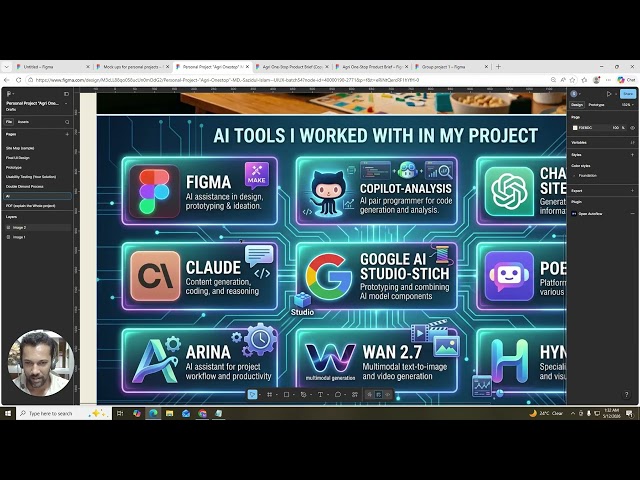Open the Actions tool in toolbar
Image resolution: width=640 pixels, height=480 pixels.
tap(355, 395)
